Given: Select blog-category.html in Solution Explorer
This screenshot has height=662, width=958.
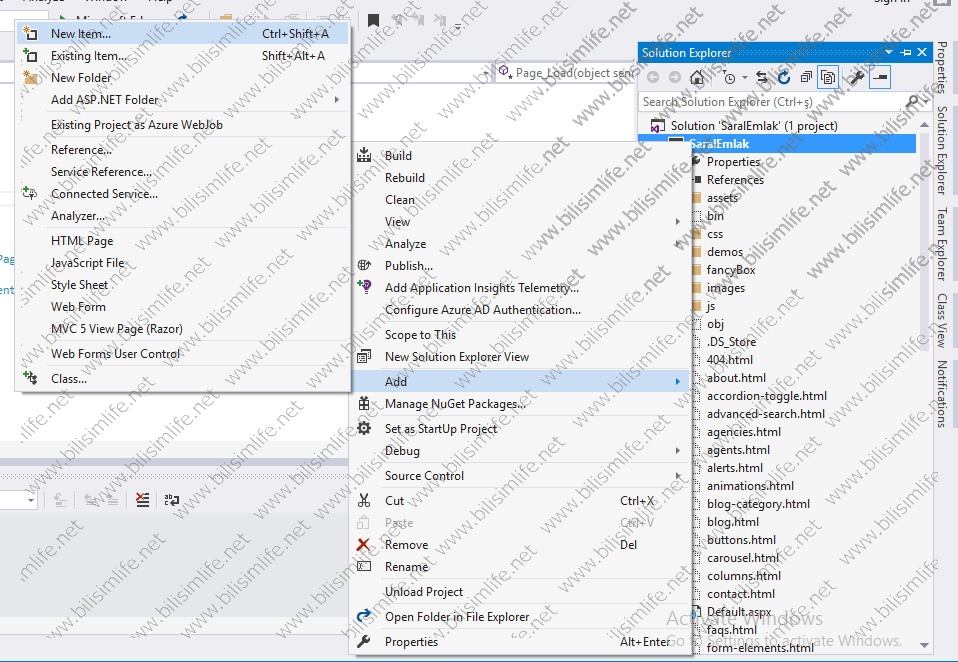Looking at the screenshot, I should (x=758, y=504).
